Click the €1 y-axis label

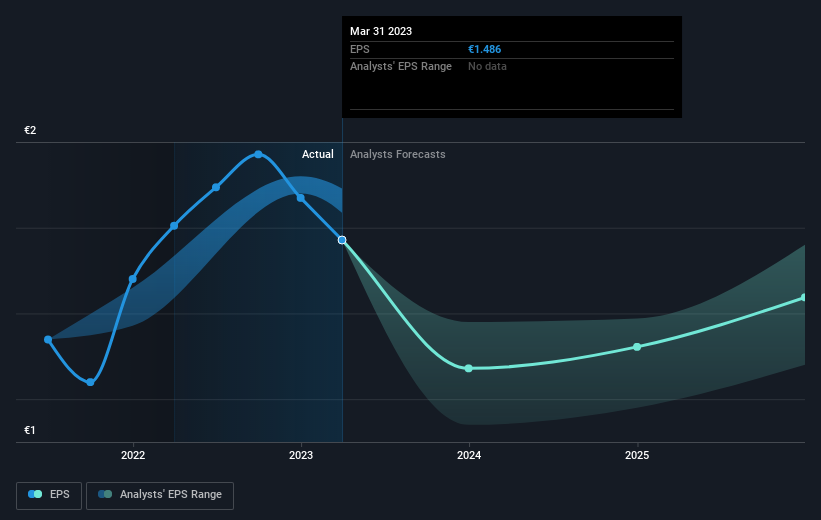pyautogui.click(x=30, y=430)
